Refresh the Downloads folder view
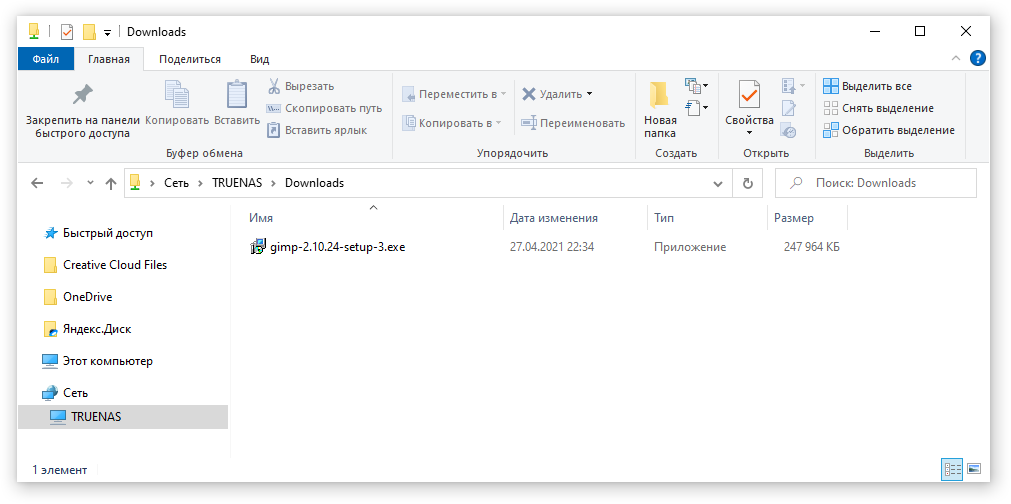Image resolution: width=1011 pixels, height=504 pixels. coord(747,183)
